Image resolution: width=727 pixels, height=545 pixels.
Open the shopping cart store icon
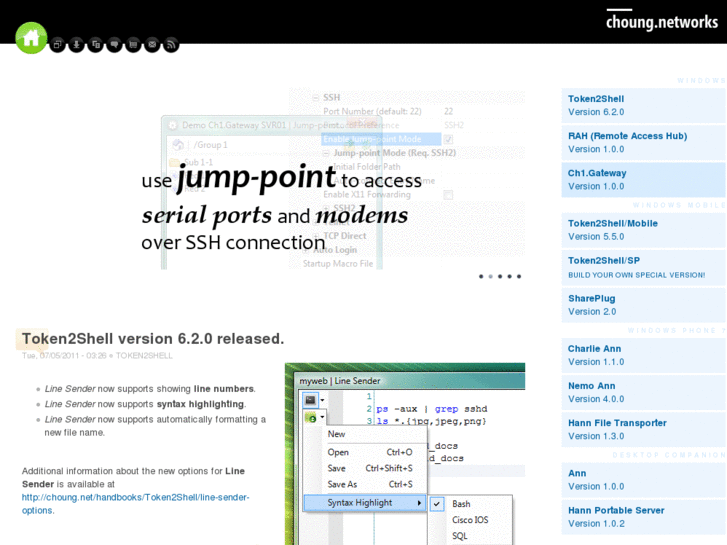(x=133, y=45)
